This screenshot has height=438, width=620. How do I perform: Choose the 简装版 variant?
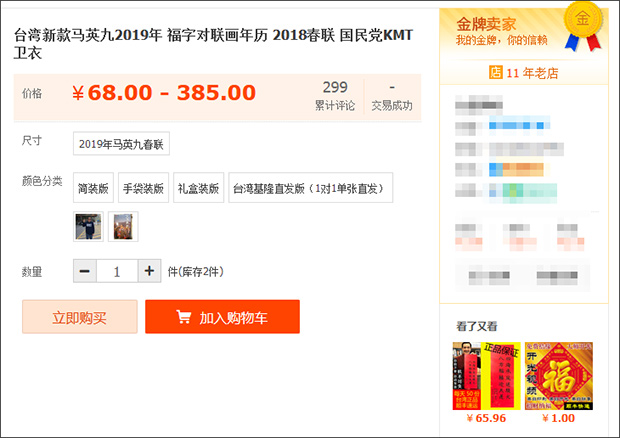[93, 188]
